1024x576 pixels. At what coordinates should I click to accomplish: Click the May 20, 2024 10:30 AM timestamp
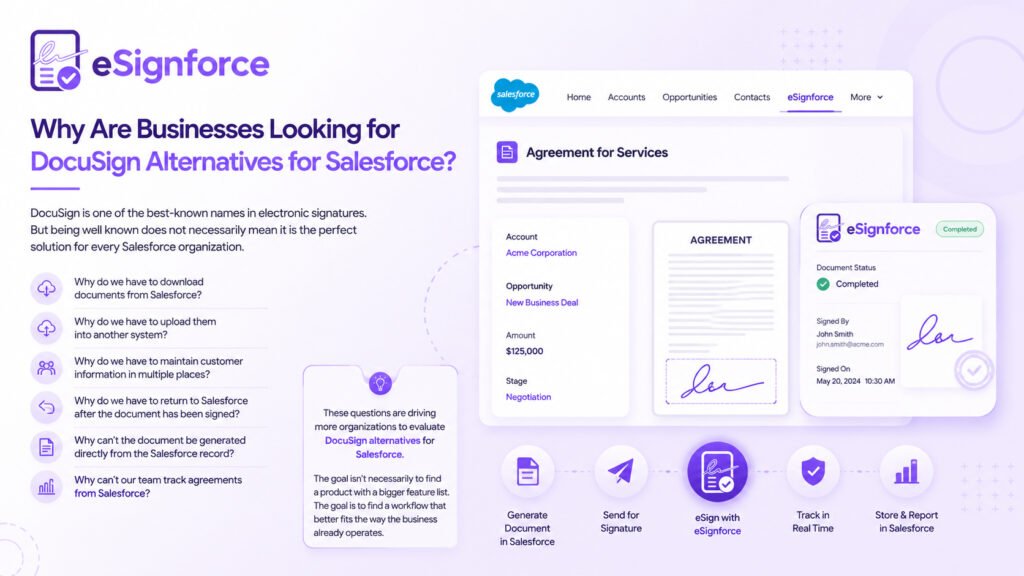click(x=856, y=381)
